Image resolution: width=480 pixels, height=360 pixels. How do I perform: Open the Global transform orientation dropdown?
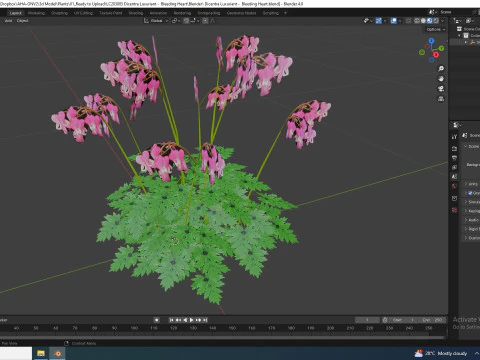coord(156,21)
